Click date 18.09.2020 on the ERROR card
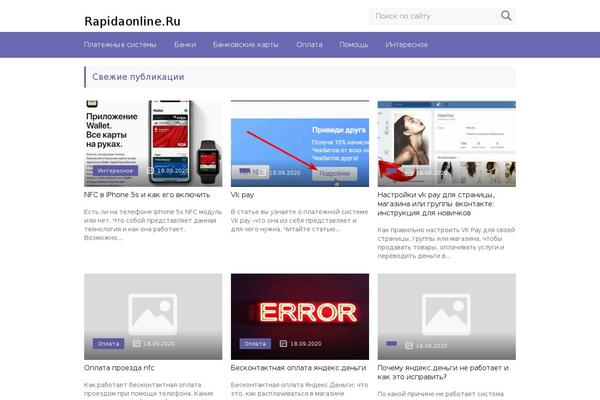 pos(306,344)
